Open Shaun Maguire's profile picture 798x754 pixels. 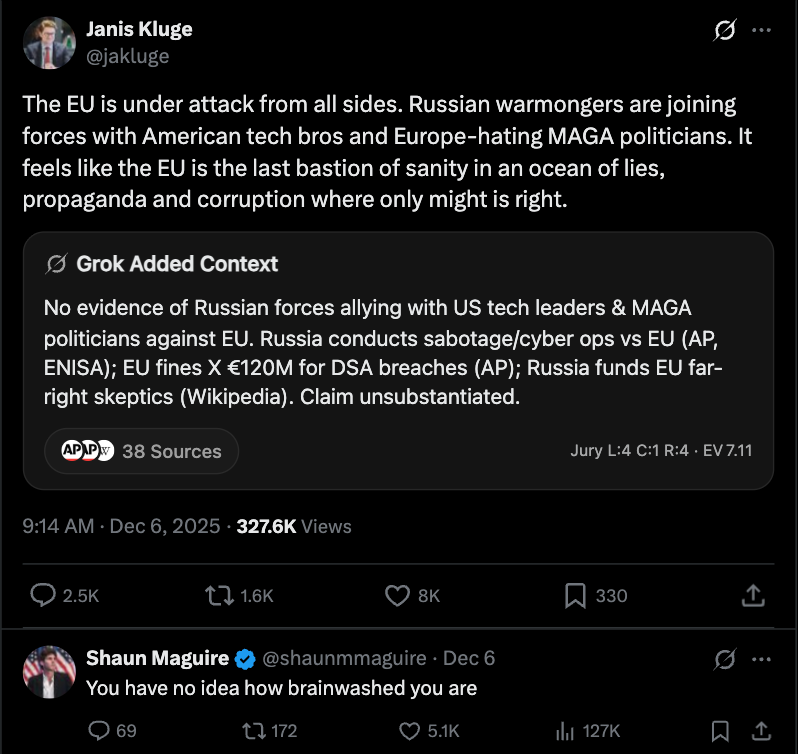[49, 672]
